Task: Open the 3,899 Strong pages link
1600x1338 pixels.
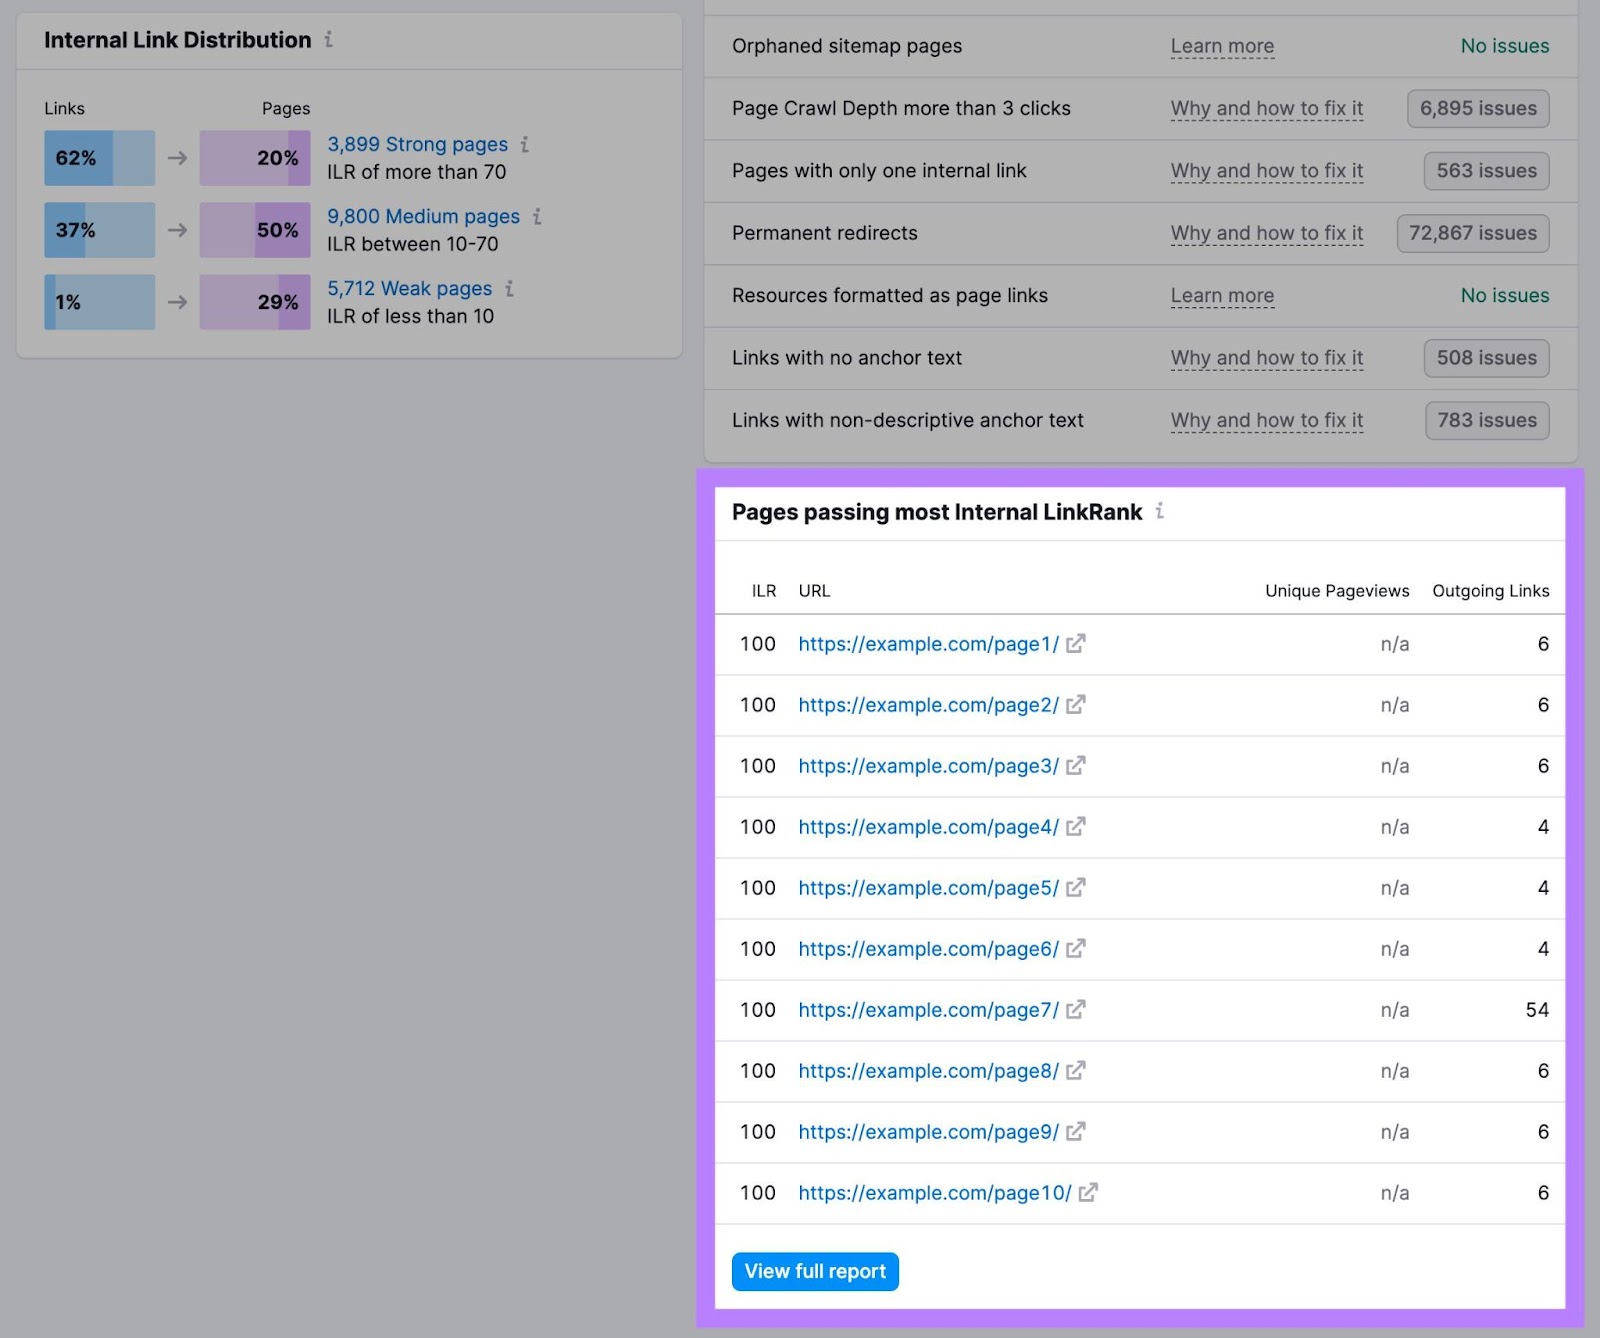Action: point(416,144)
